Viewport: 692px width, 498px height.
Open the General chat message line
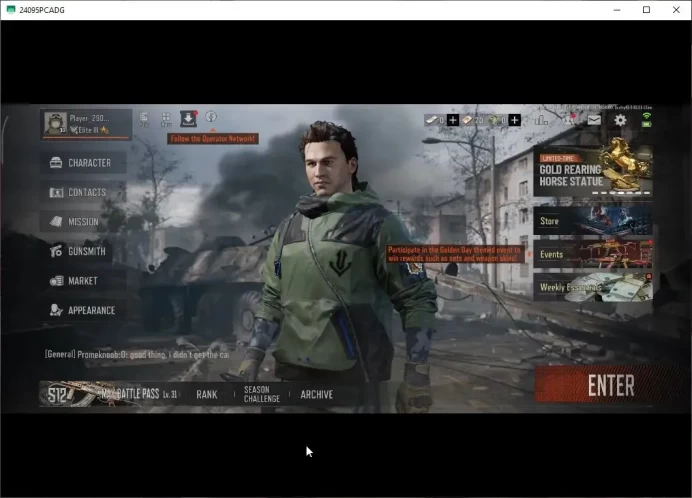click(x=137, y=355)
